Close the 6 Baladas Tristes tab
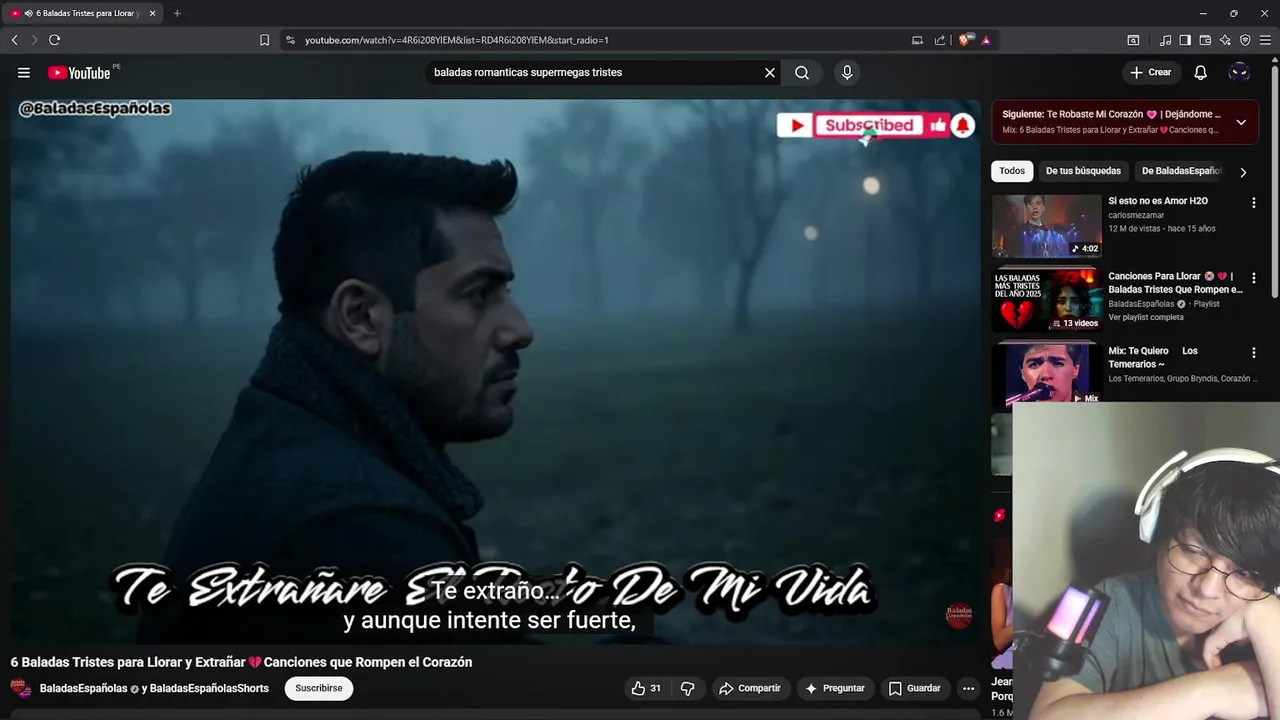The height and width of the screenshot is (720, 1280). pyautogui.click(x=152, y=13)
